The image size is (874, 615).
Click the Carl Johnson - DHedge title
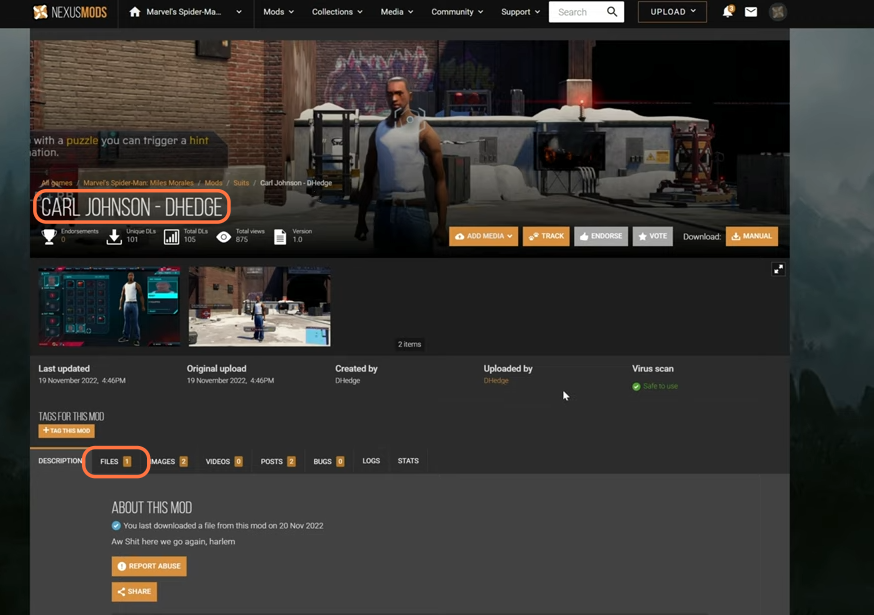(x=132, y=207)
